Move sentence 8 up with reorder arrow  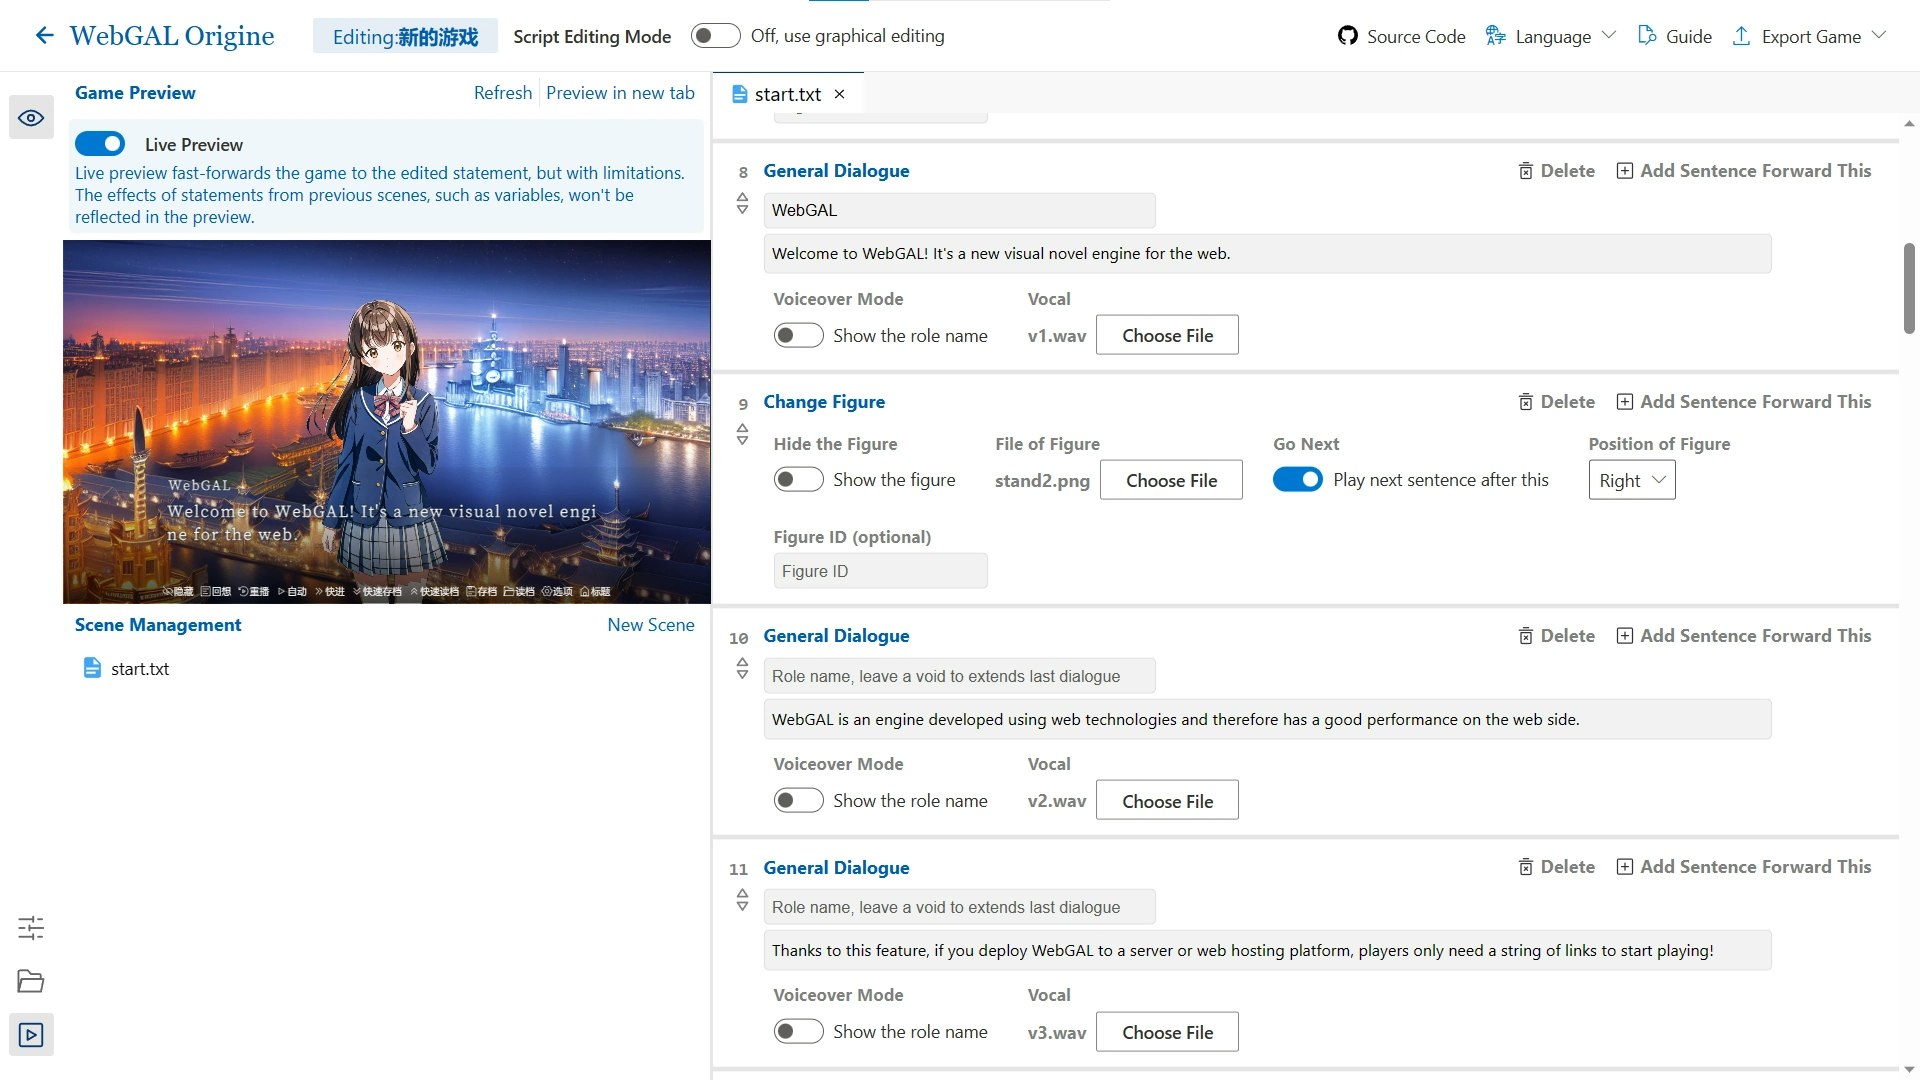coord(742,197)
